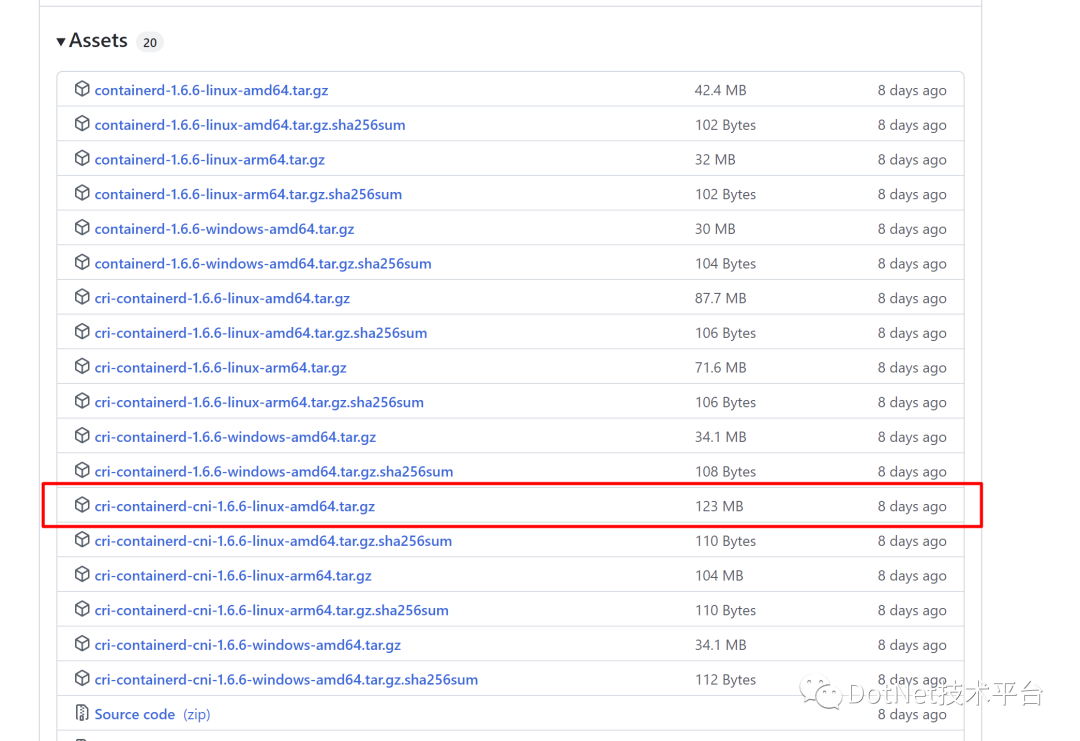
Task: Click the 87.7 MB file size
Action: pos(720,298)
